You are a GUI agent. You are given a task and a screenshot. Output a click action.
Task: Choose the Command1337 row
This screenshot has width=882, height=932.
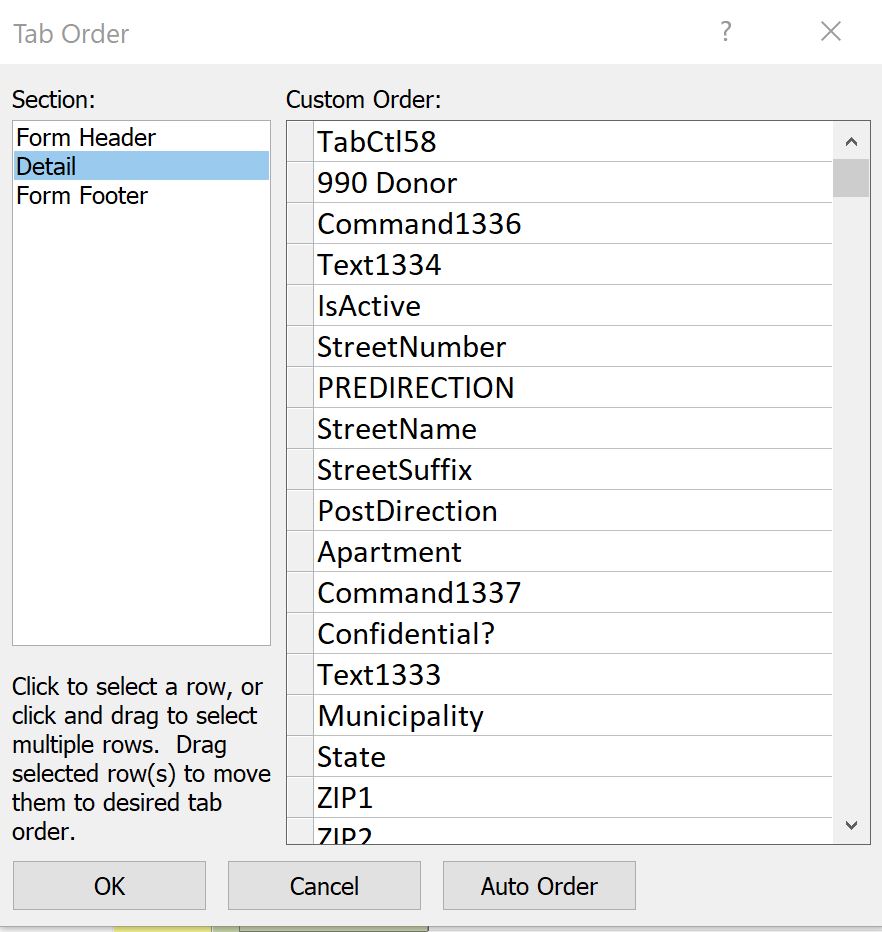pyautogui.click(x=560, y=593)
